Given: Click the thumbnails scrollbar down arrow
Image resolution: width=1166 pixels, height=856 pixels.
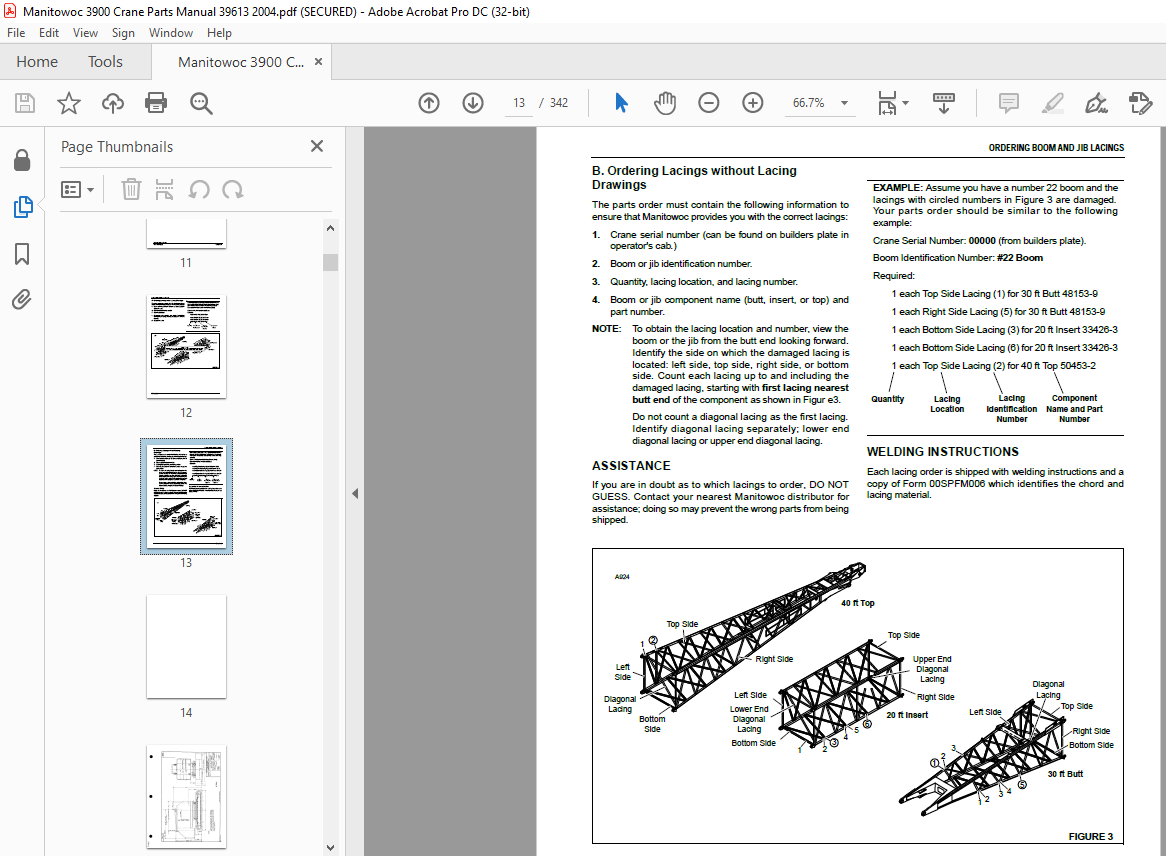Looking at the screenshot, I should pos(330,847).
